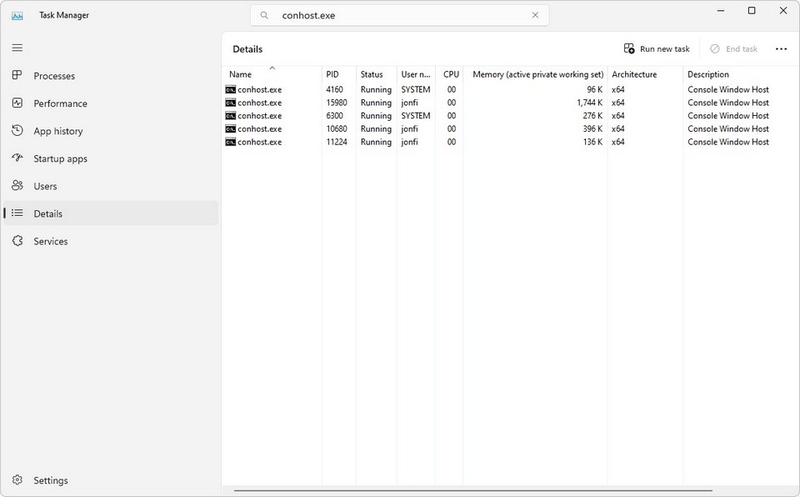This screenshot has height=497, width=800.
Task: Select PID cell 11224
Action: [336, 142]
